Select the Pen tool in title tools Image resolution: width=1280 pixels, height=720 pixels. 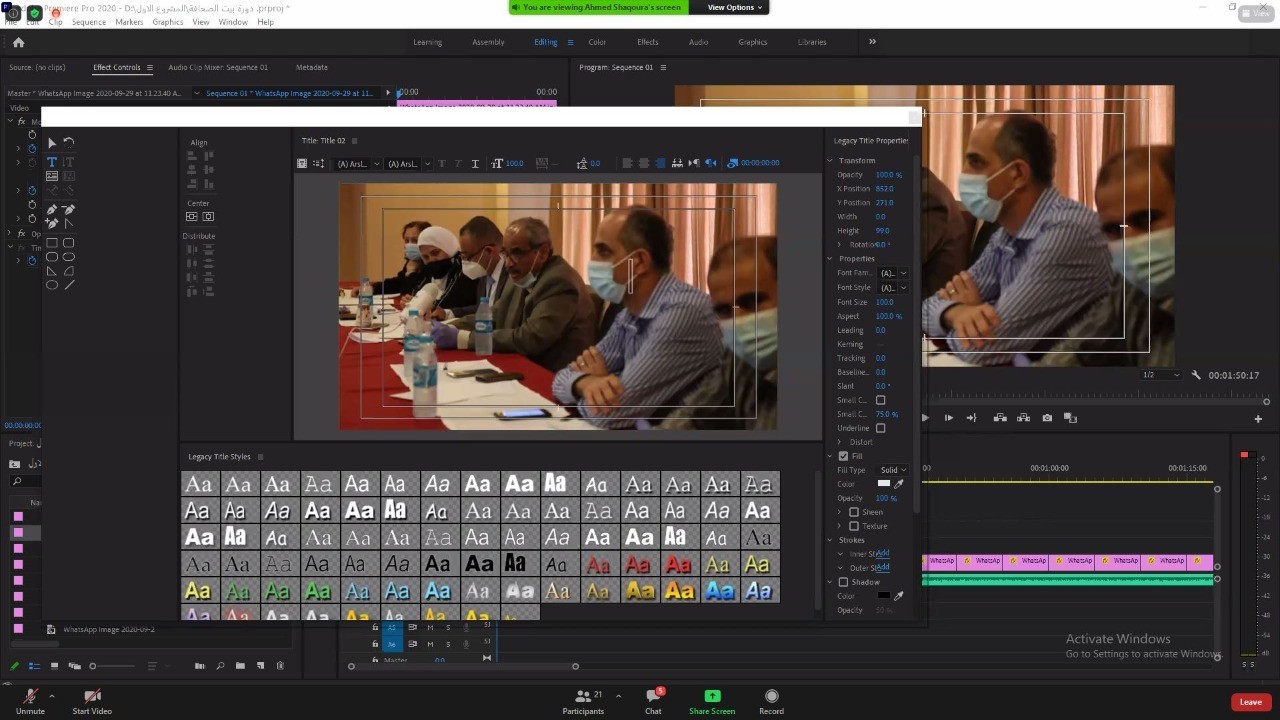click(x=52, y=210)
